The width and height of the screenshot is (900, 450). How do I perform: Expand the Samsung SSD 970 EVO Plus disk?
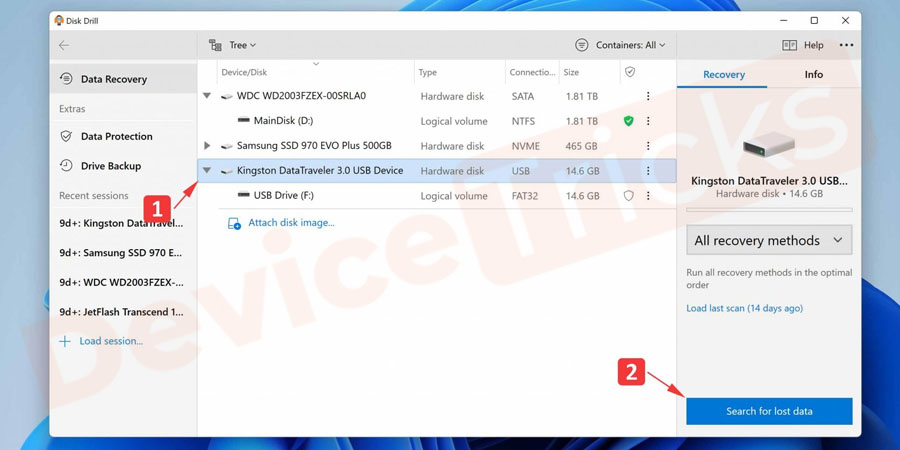[x=207, y=146]
